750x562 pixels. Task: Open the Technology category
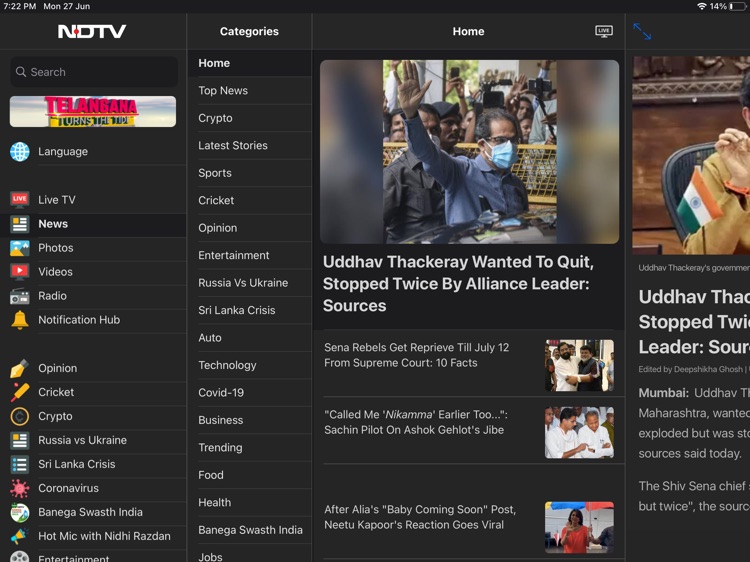click(x=250, y=365)
